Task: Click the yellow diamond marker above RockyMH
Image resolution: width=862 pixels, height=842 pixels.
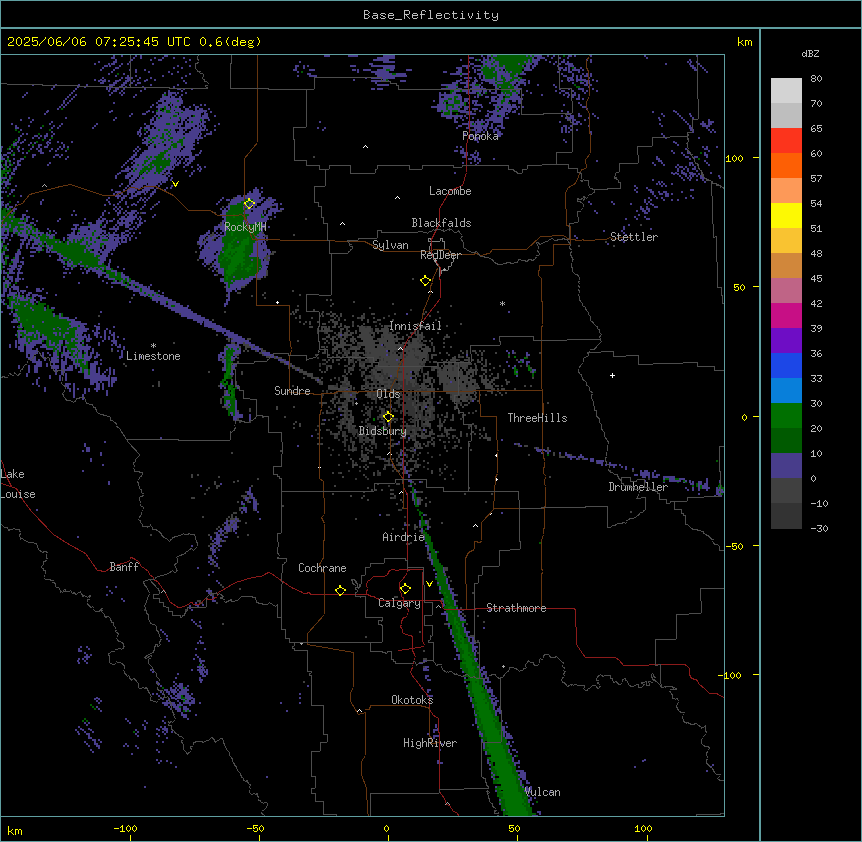Action: coord(249,204)
